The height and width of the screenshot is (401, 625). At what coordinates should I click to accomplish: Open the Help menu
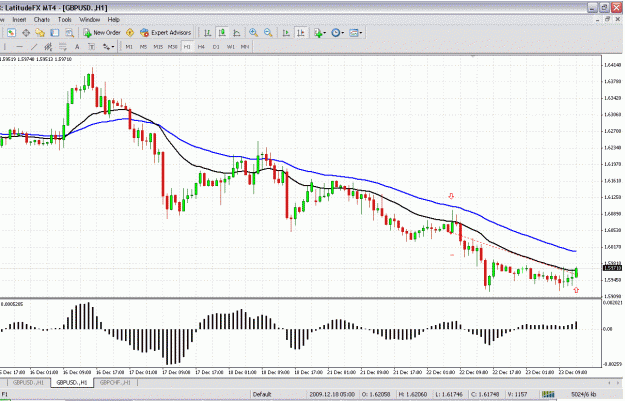114,20
